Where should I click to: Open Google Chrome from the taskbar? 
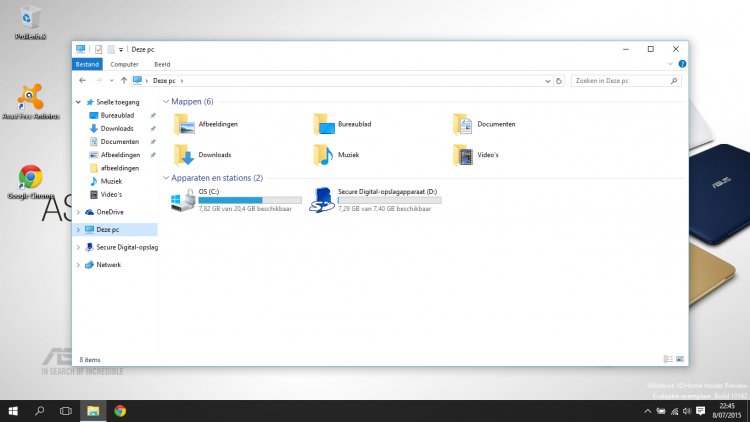pos(120,410)
